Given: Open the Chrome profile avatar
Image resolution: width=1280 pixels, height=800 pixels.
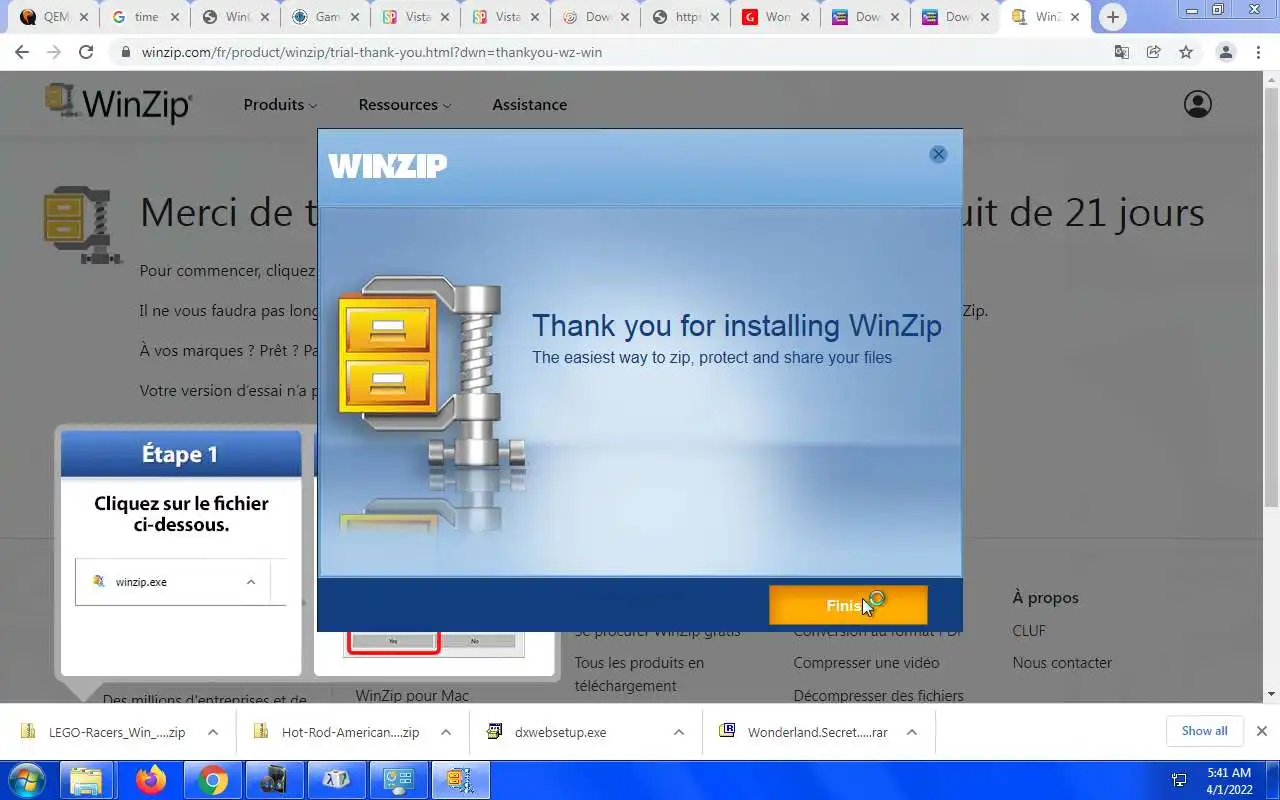Looking at the screenshot, I should tap(1225, 52).
